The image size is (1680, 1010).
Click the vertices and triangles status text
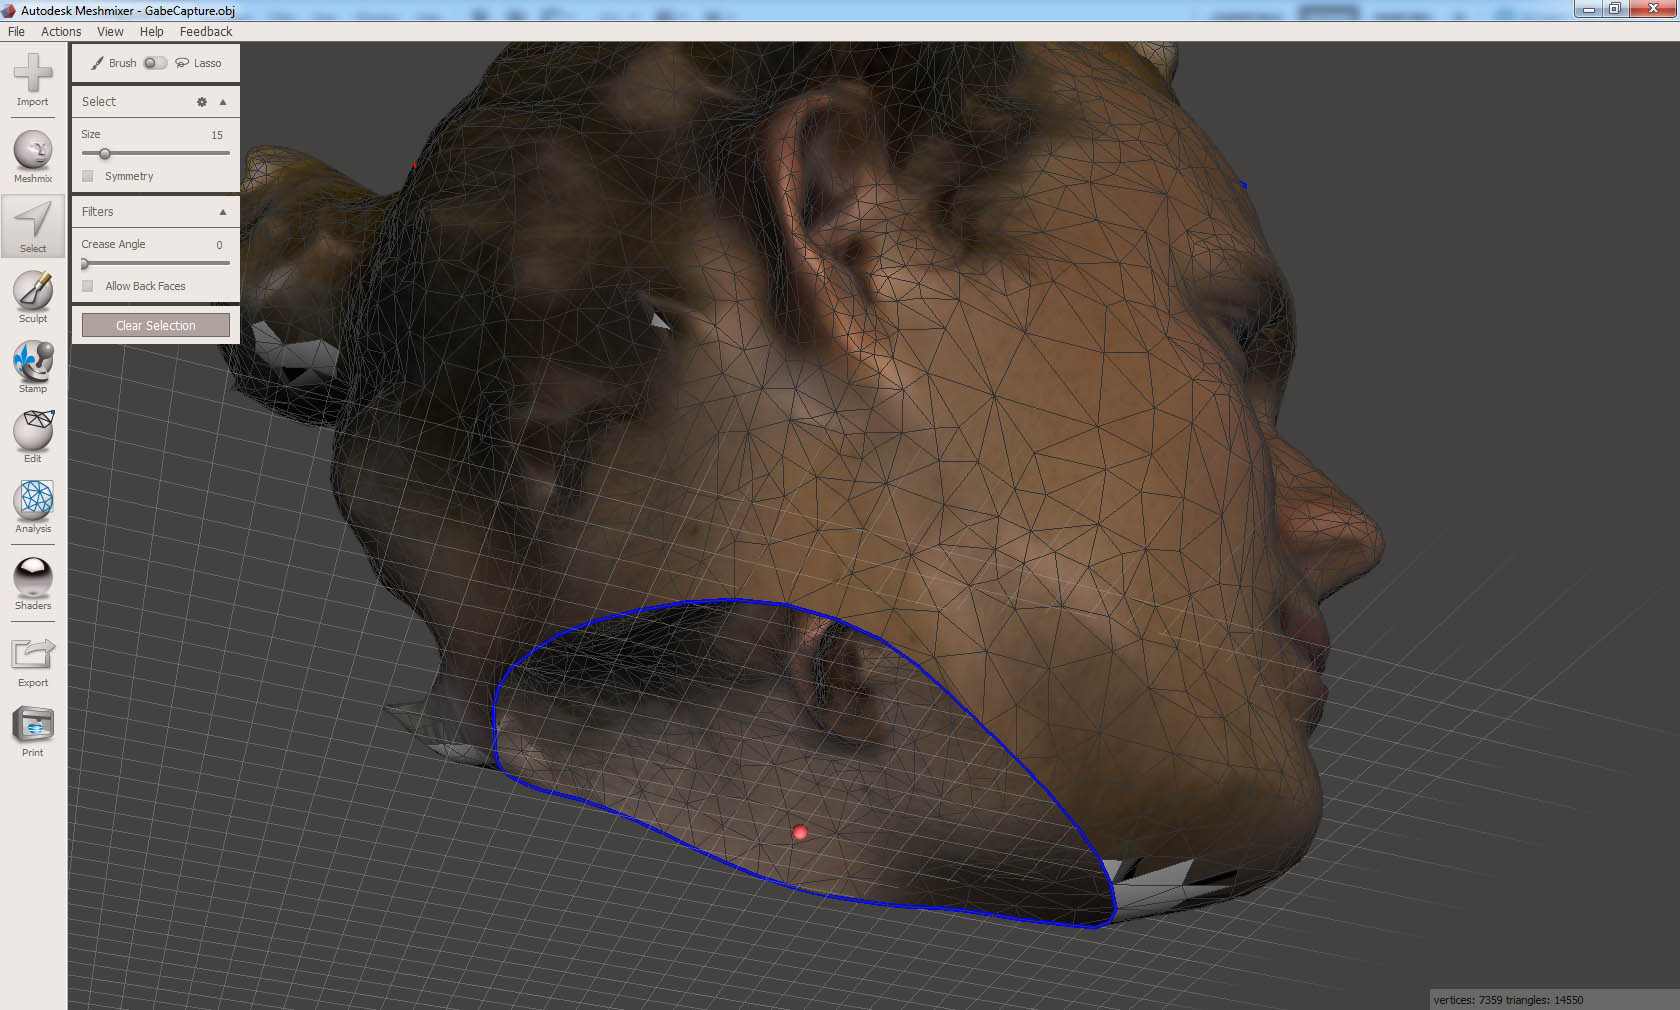1508,1000
